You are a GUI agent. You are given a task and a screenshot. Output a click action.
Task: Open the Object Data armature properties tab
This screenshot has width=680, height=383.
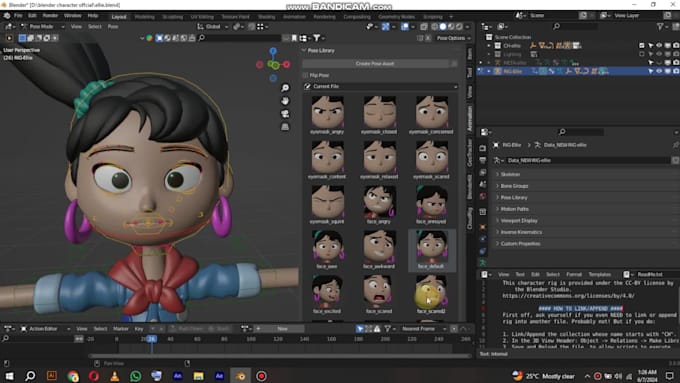click(483, 262)
